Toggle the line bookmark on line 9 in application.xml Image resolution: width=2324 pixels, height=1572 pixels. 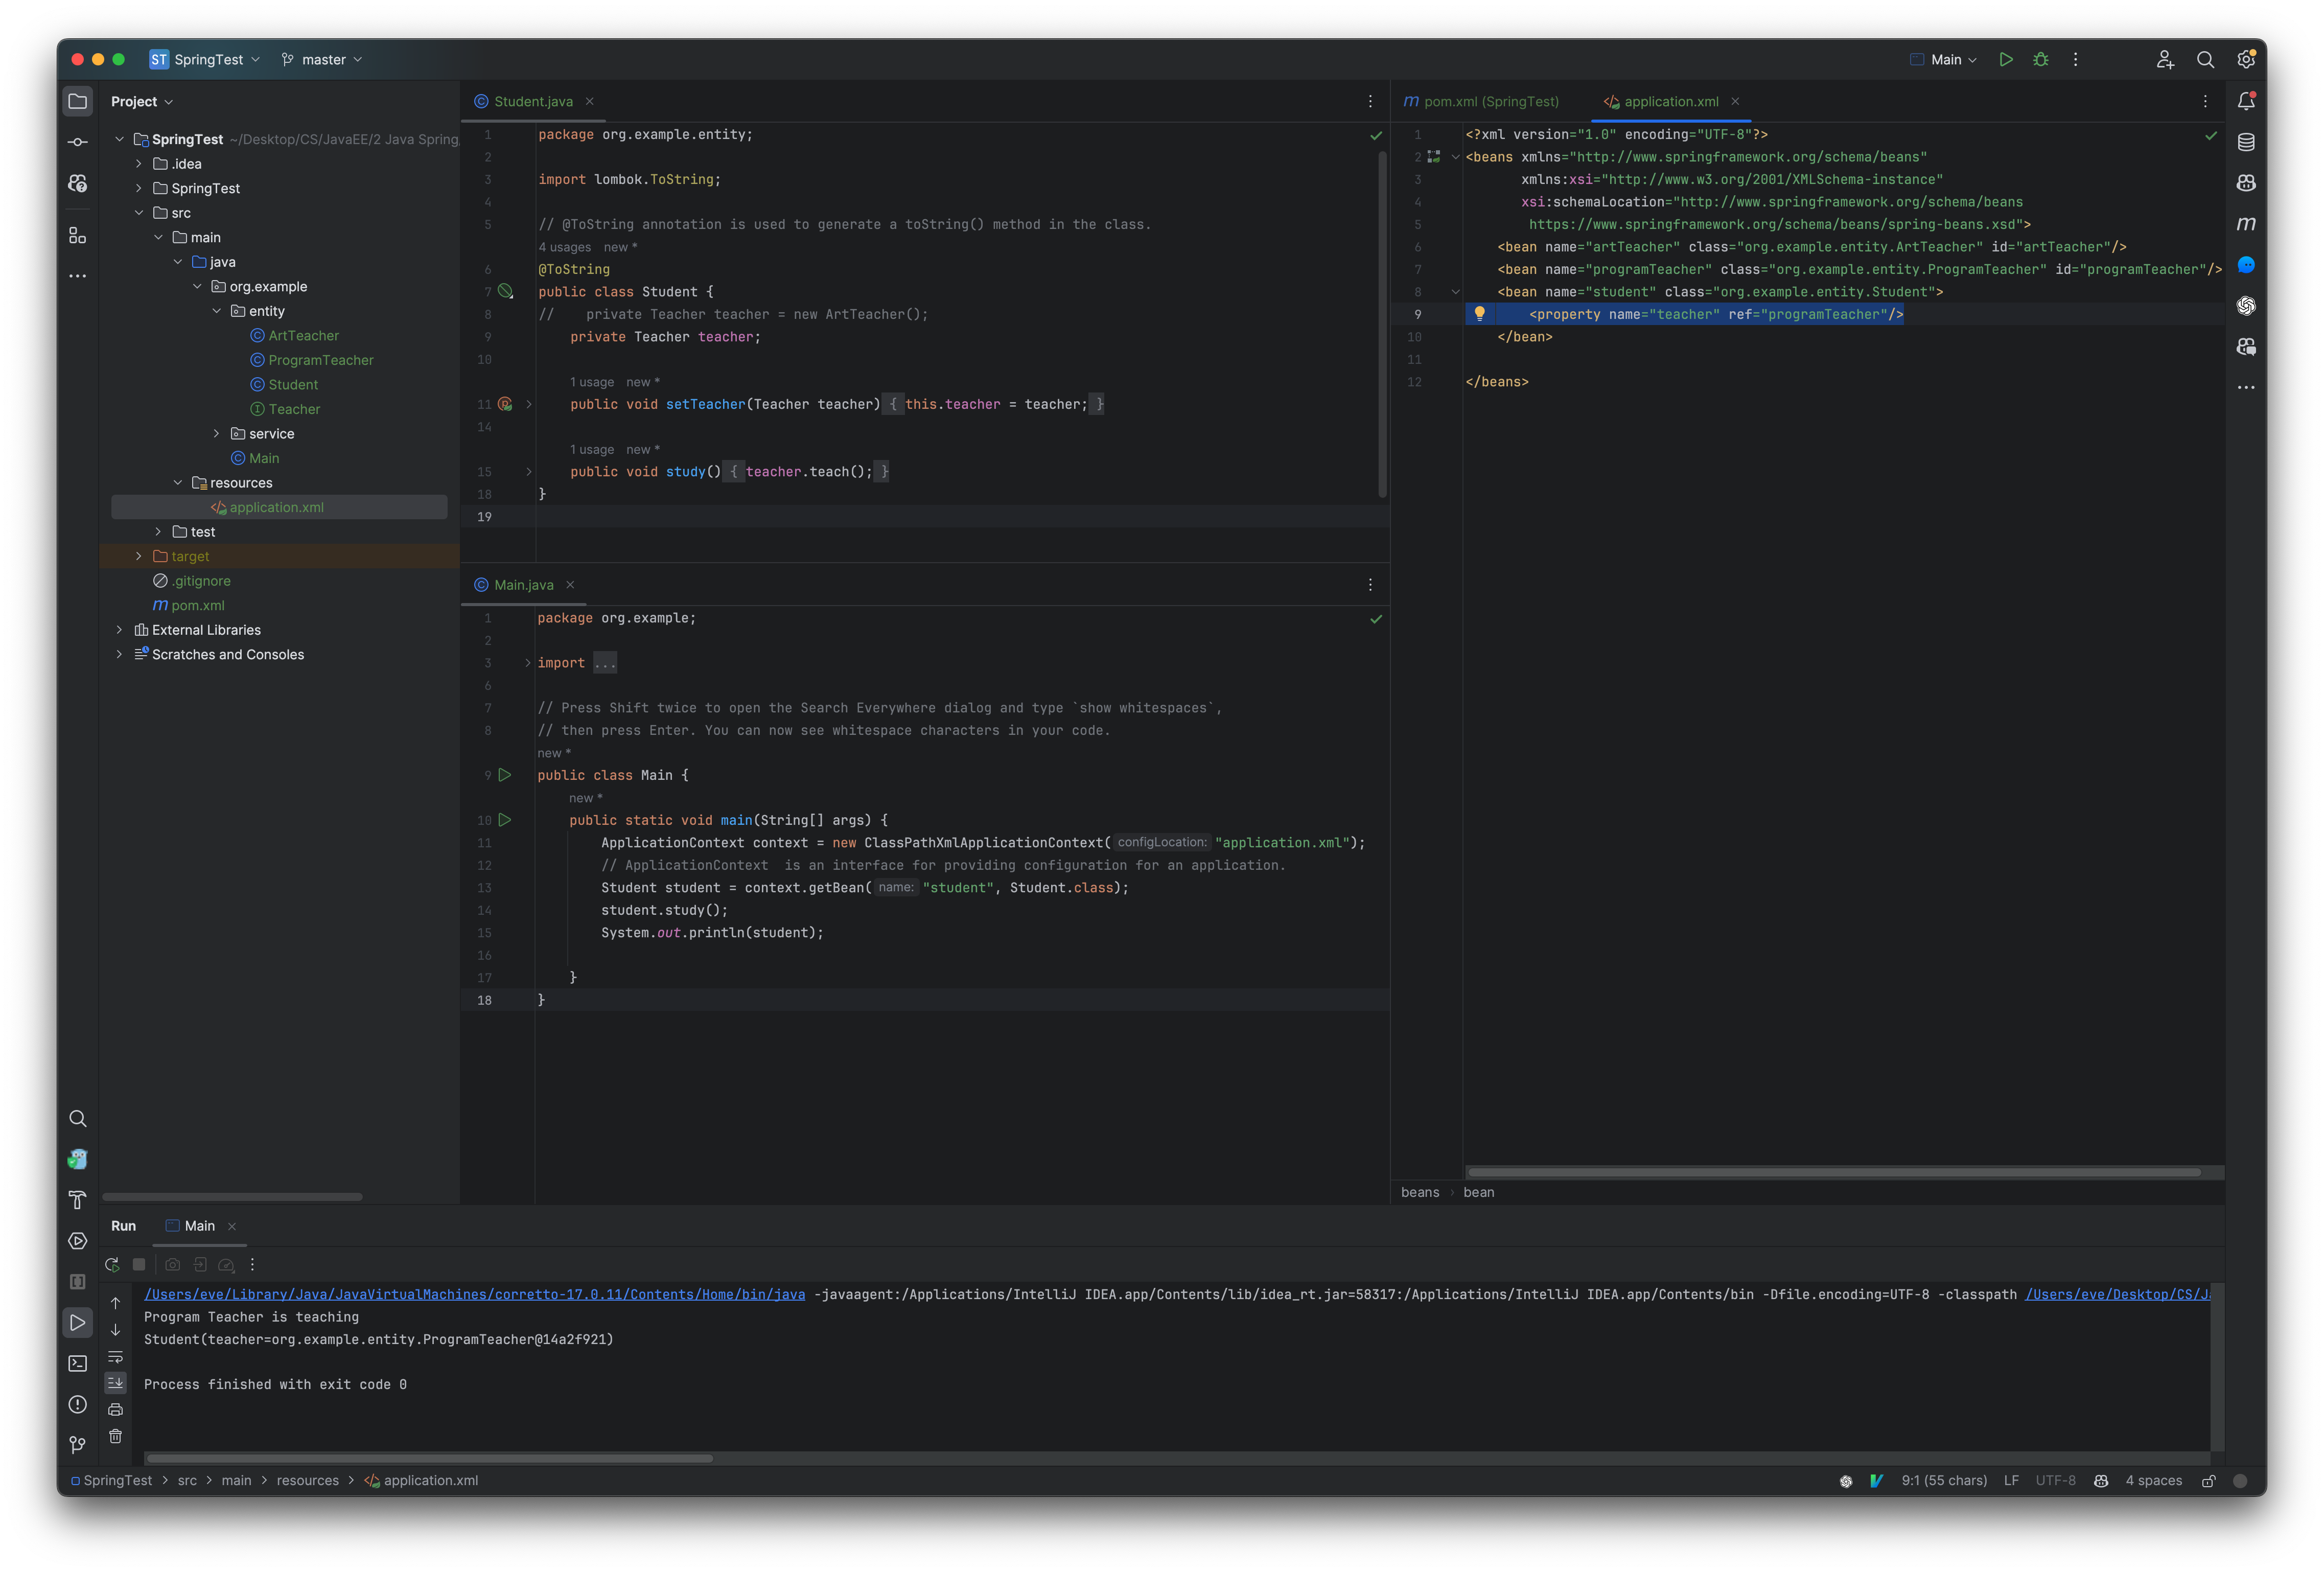(x=1417, y=314)
